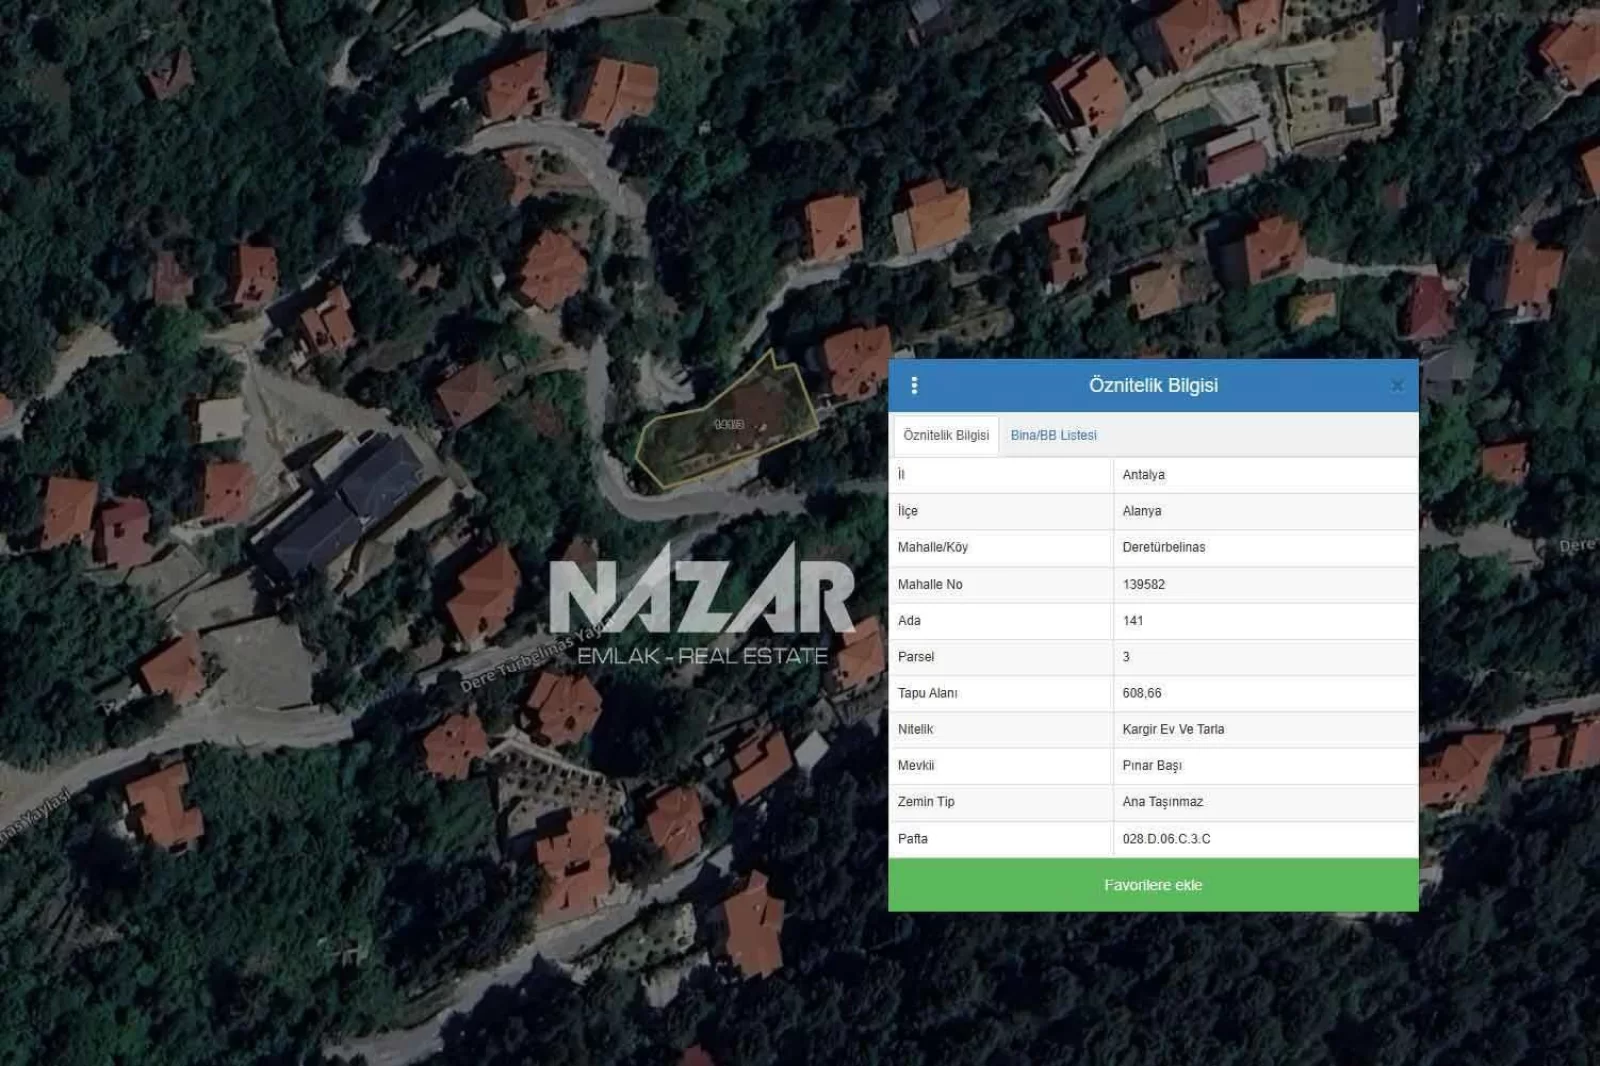Click the Nitelik value Kargir Ev Ve Tarla
This screenshot has height=1066, width=1600.
tap(1173, 729)
